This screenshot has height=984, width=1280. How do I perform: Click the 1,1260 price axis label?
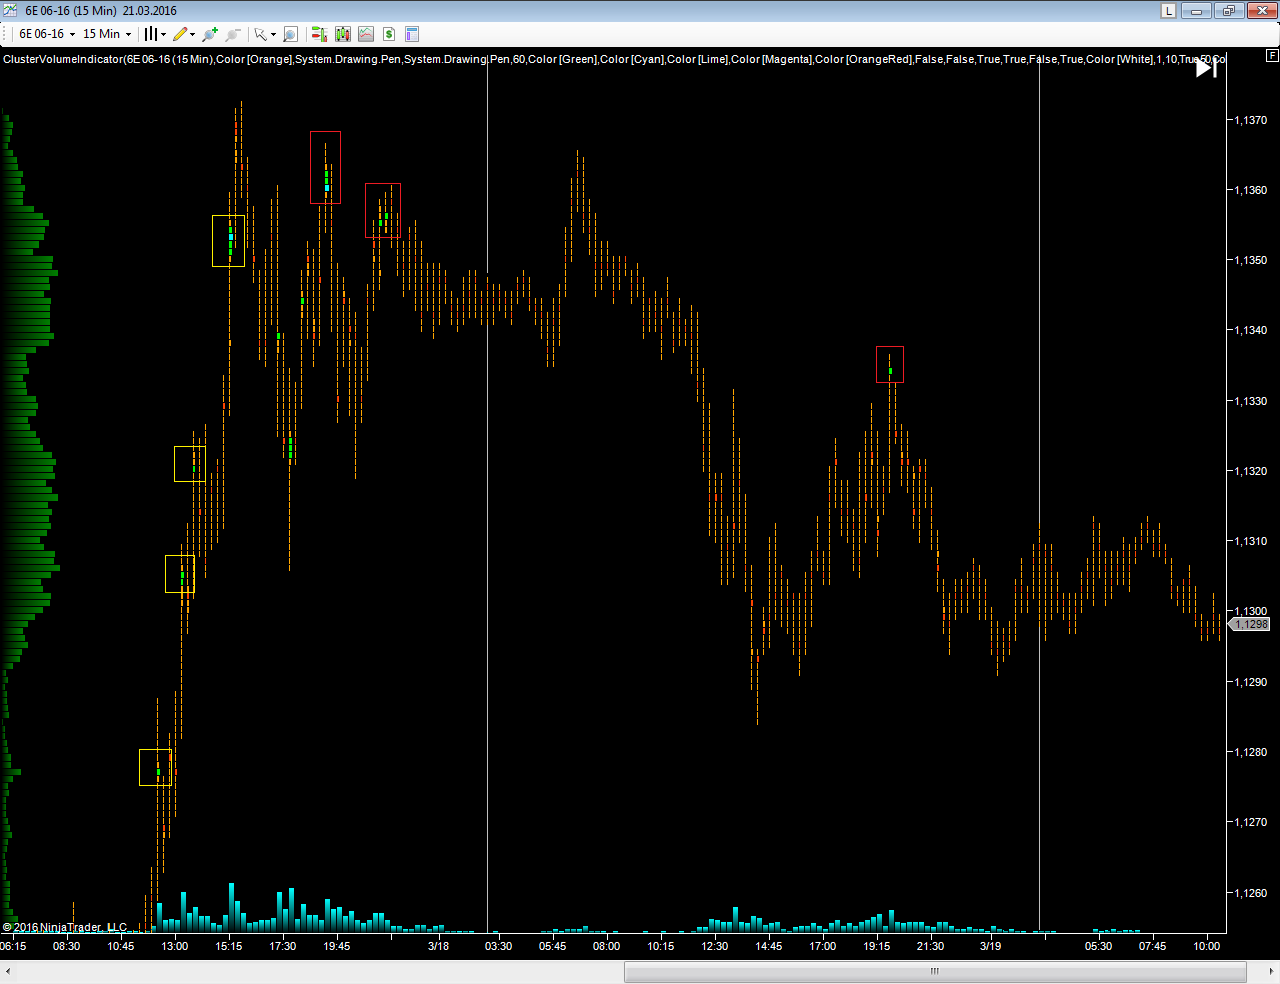click(x=1250, y=893)
